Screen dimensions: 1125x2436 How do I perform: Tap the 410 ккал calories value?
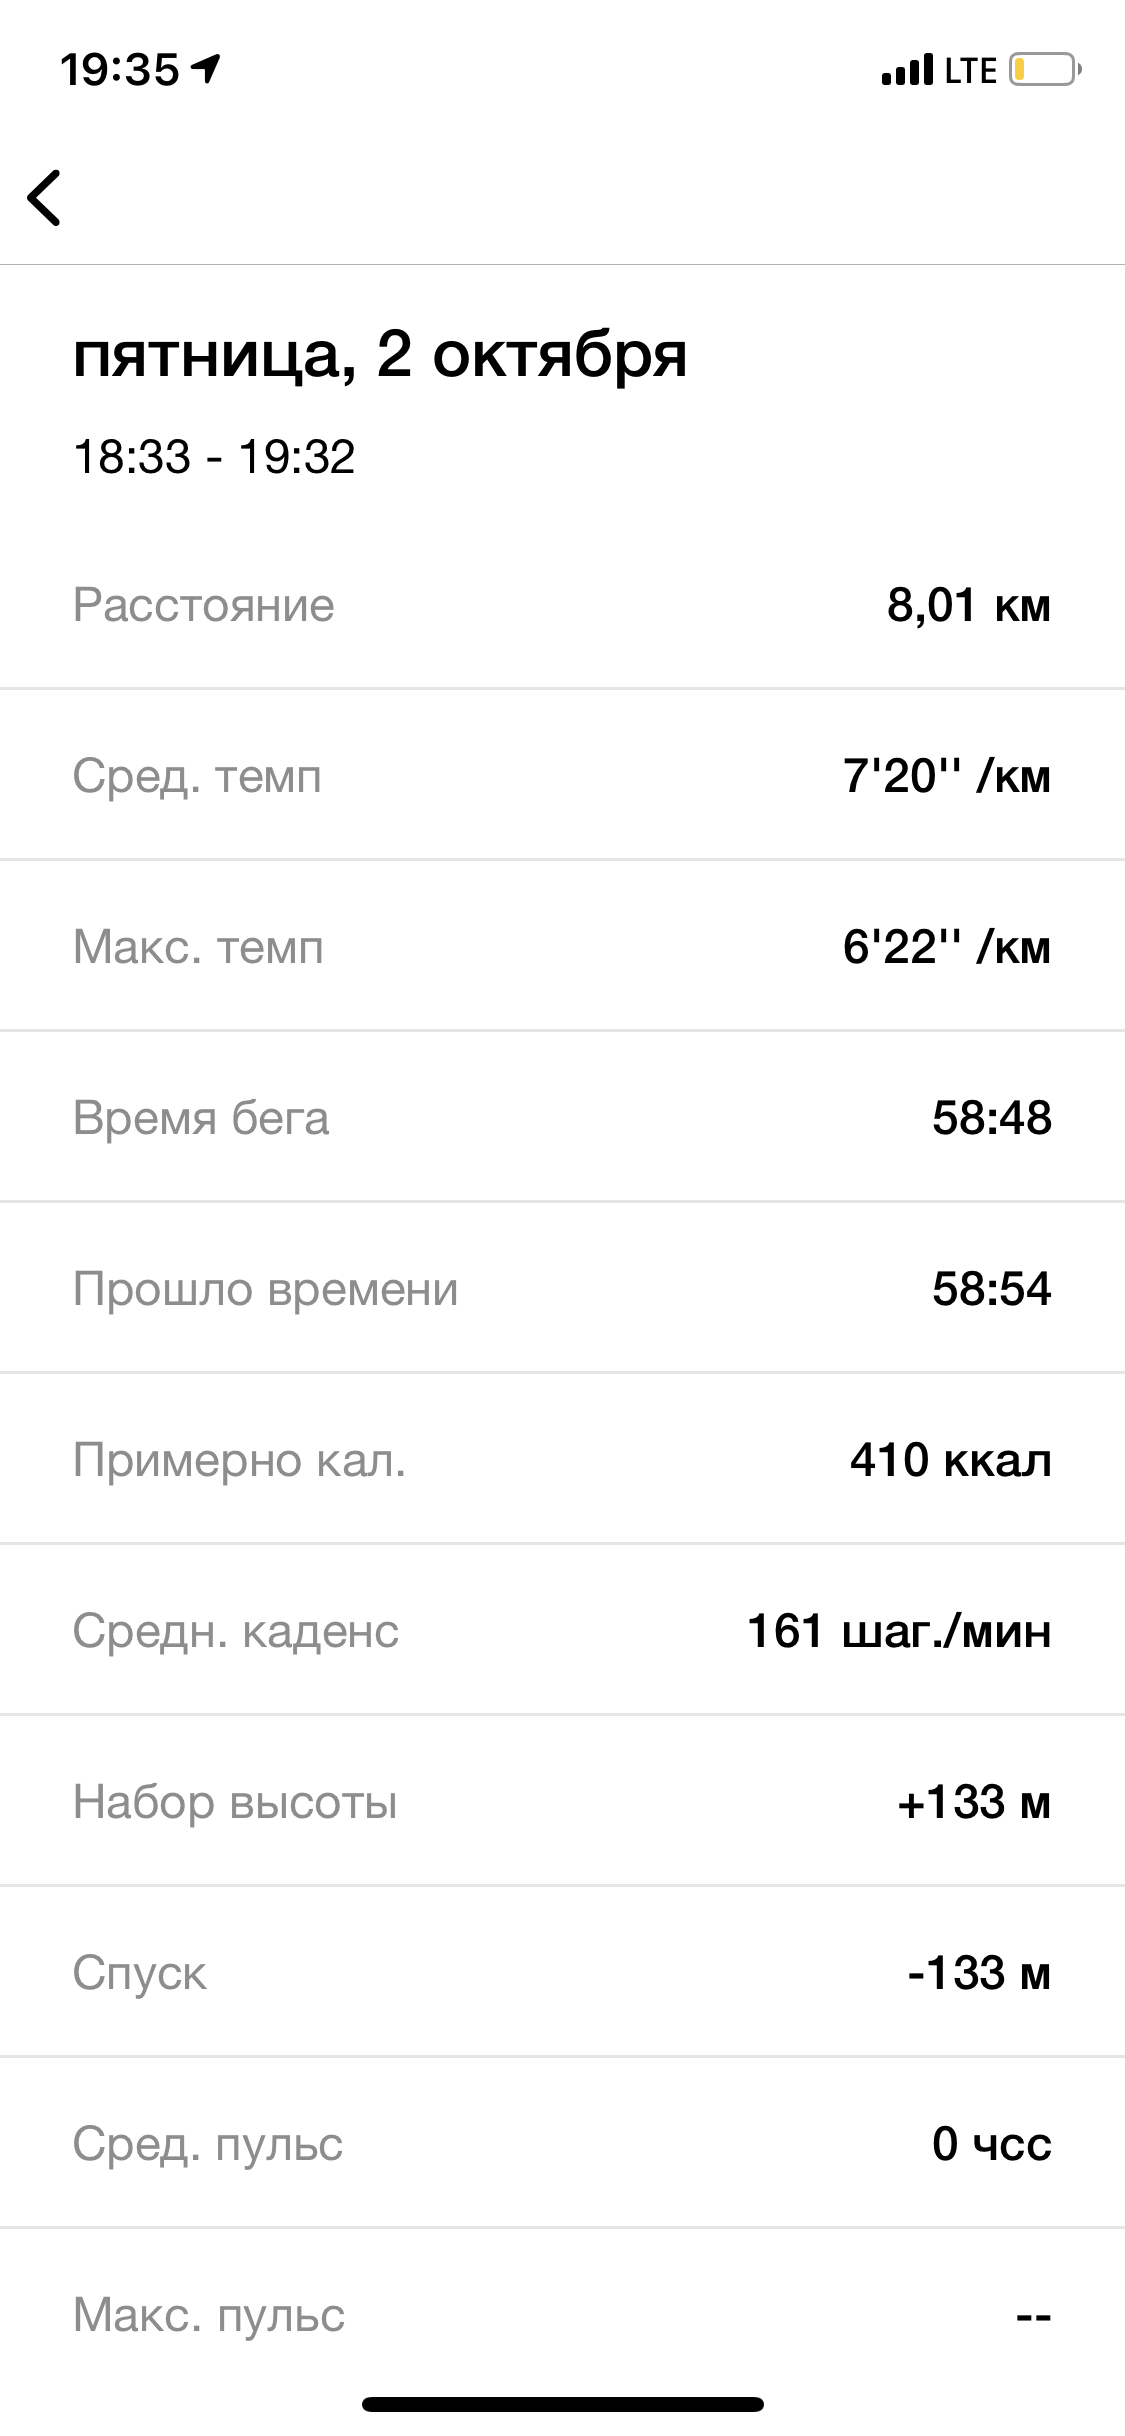(x=950, y=1460)
